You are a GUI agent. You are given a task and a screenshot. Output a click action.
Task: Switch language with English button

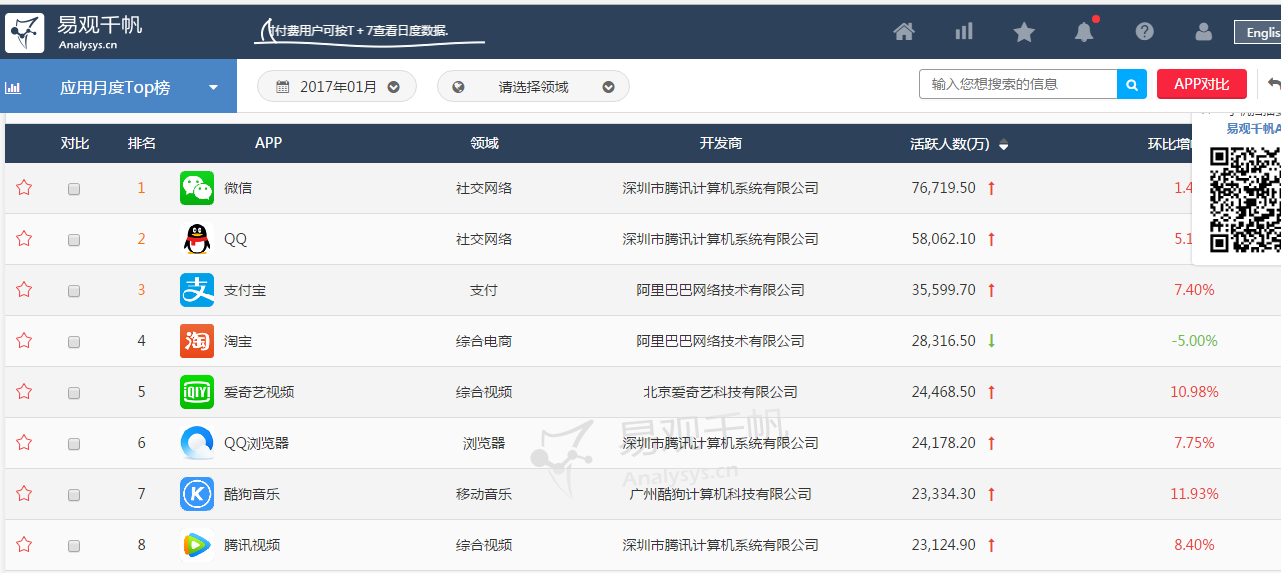pyautogui.click(x=1260, y=32)
